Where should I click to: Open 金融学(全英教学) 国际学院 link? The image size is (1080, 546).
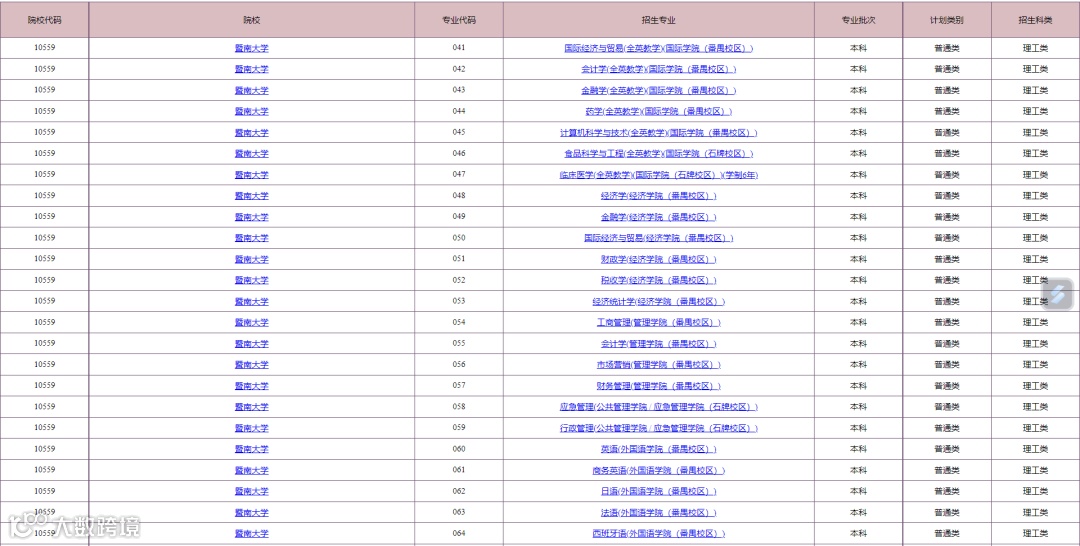tap(658, 90)
